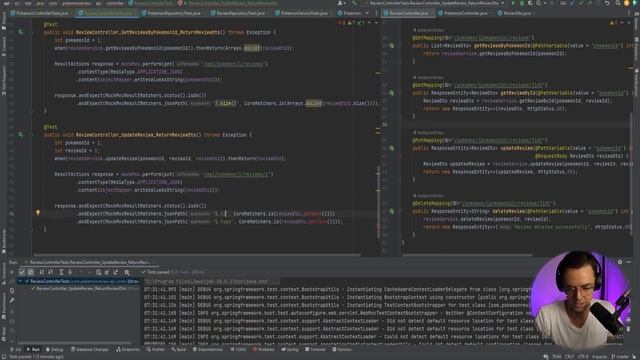
Task: Open the Services tool window
Action: point(342,349)
